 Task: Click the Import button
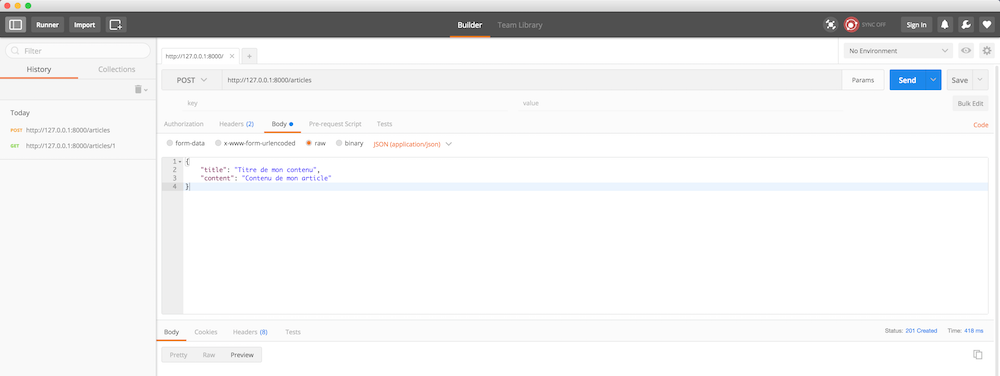pyautogui.click(x=84, y=25)
